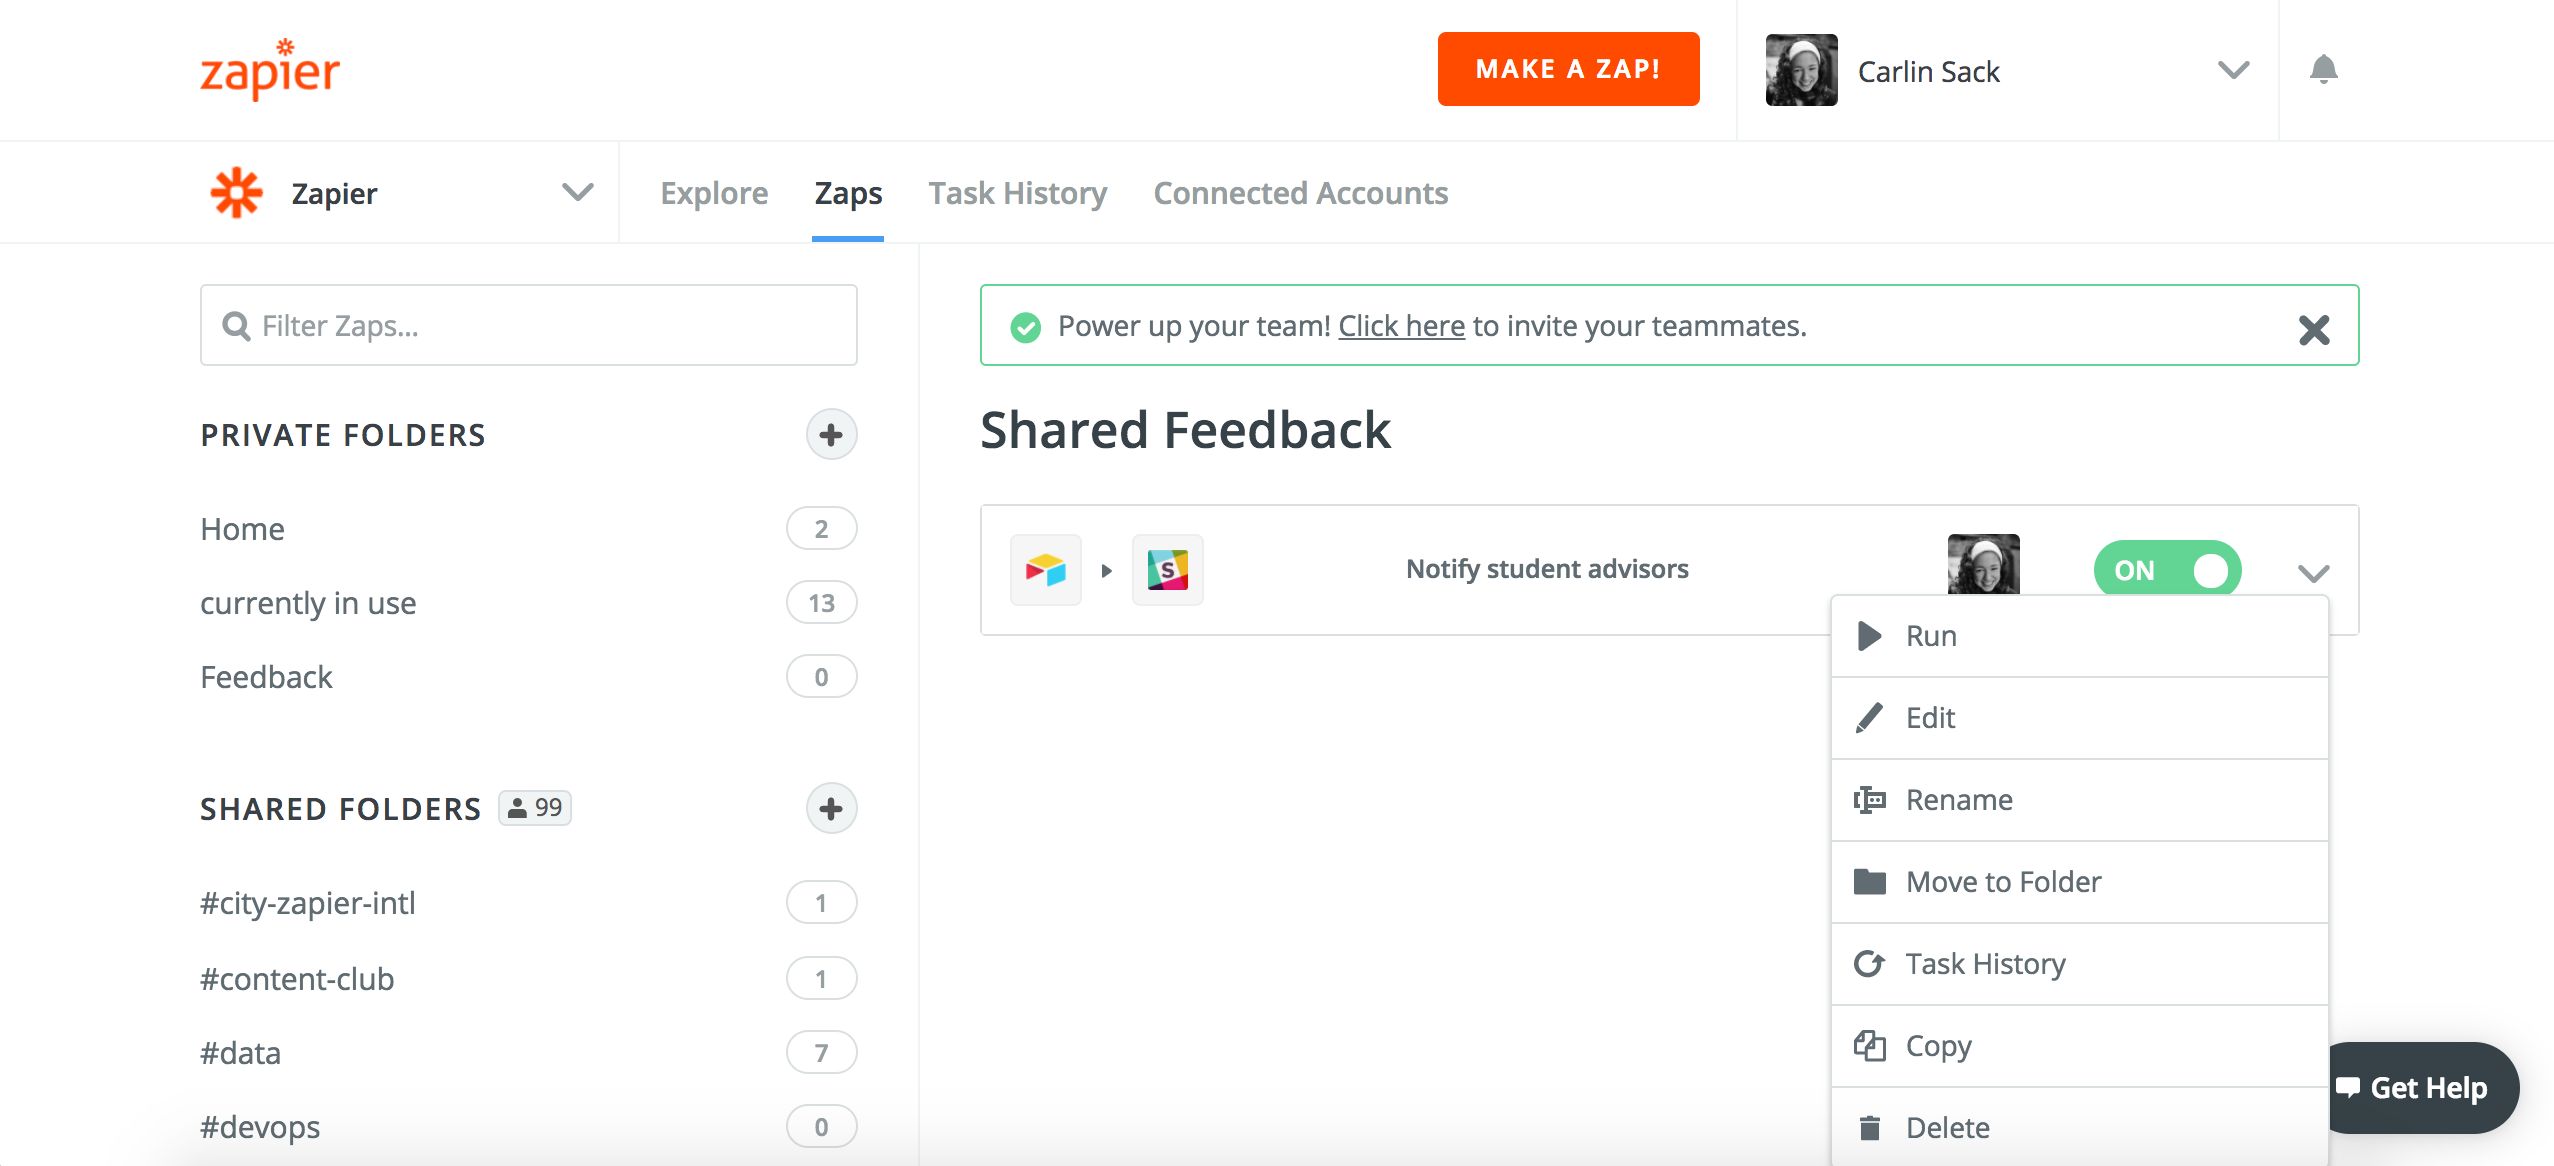Switch to the Task History tab
This screenshot has height=1166, width=2554.
coord(1017,193)
